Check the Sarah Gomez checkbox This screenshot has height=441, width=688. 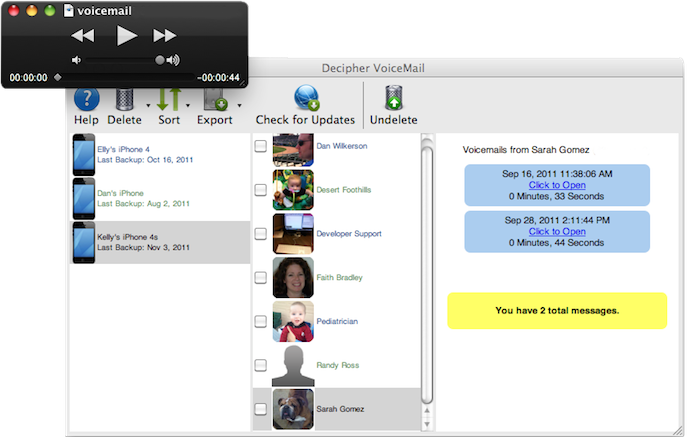tap(261, 409)
